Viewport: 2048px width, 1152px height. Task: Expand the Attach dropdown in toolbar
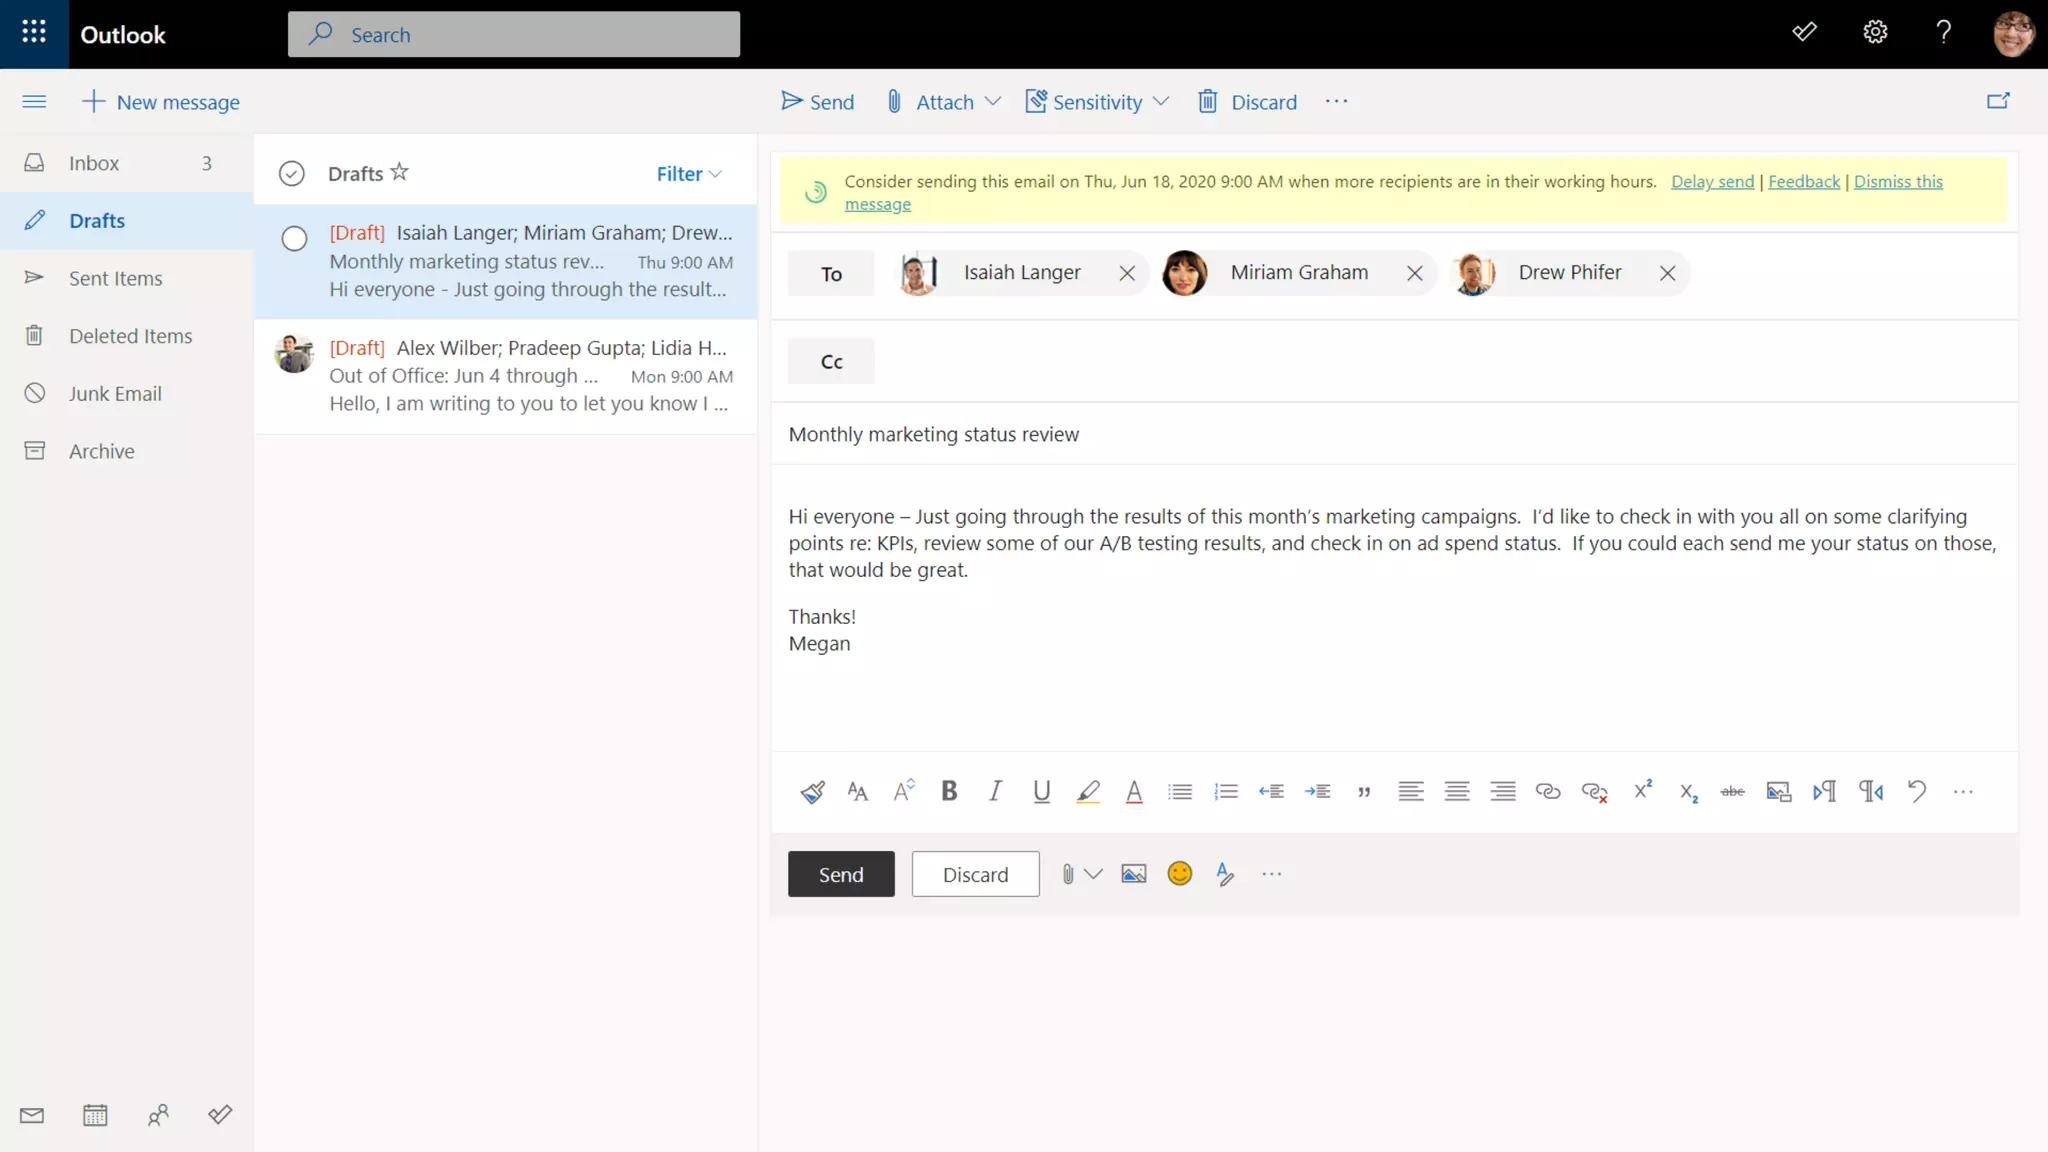pos(993,102)
